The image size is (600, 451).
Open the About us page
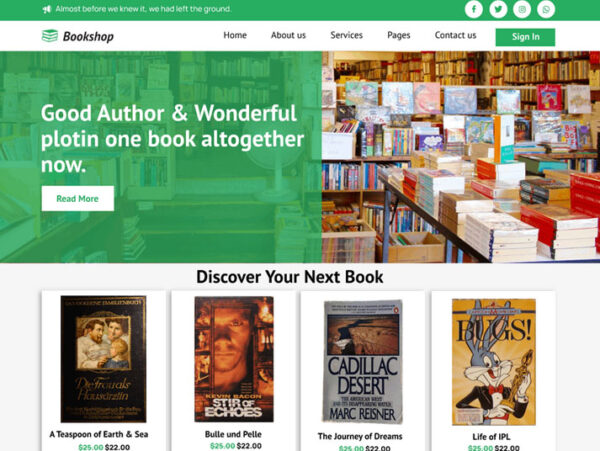289,35
